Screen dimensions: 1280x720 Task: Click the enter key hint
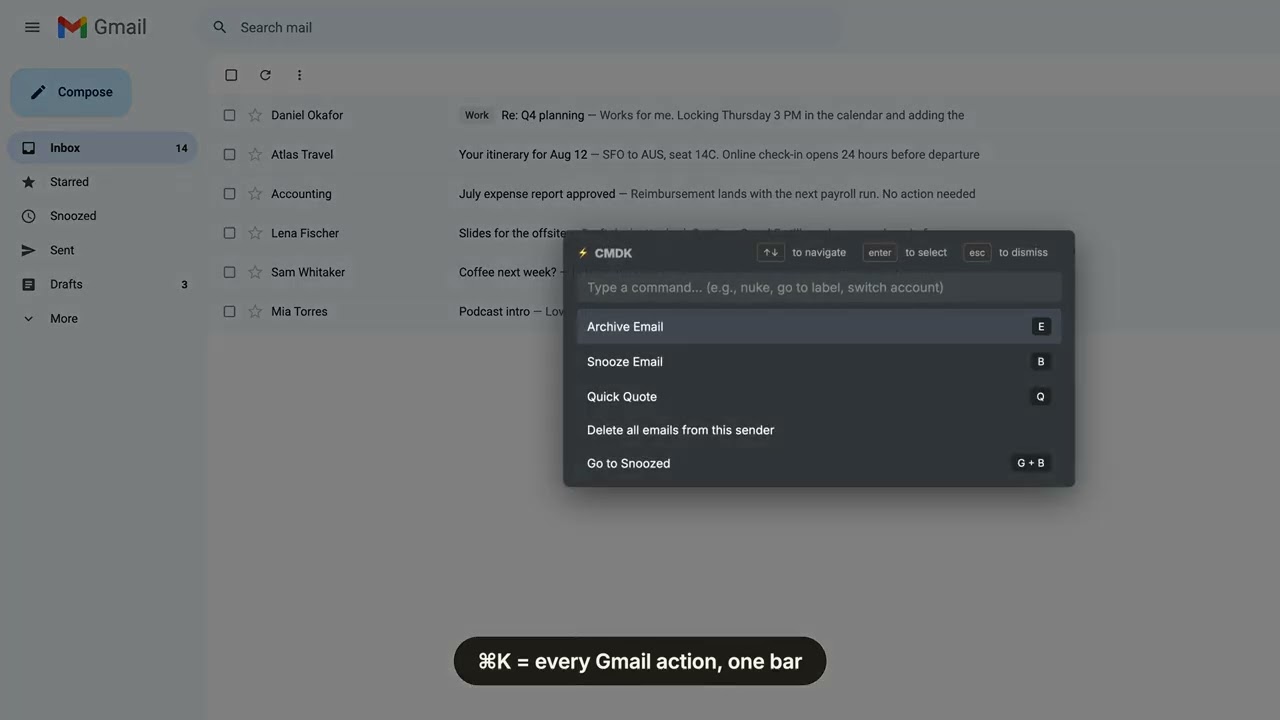(x=880, y=253)
